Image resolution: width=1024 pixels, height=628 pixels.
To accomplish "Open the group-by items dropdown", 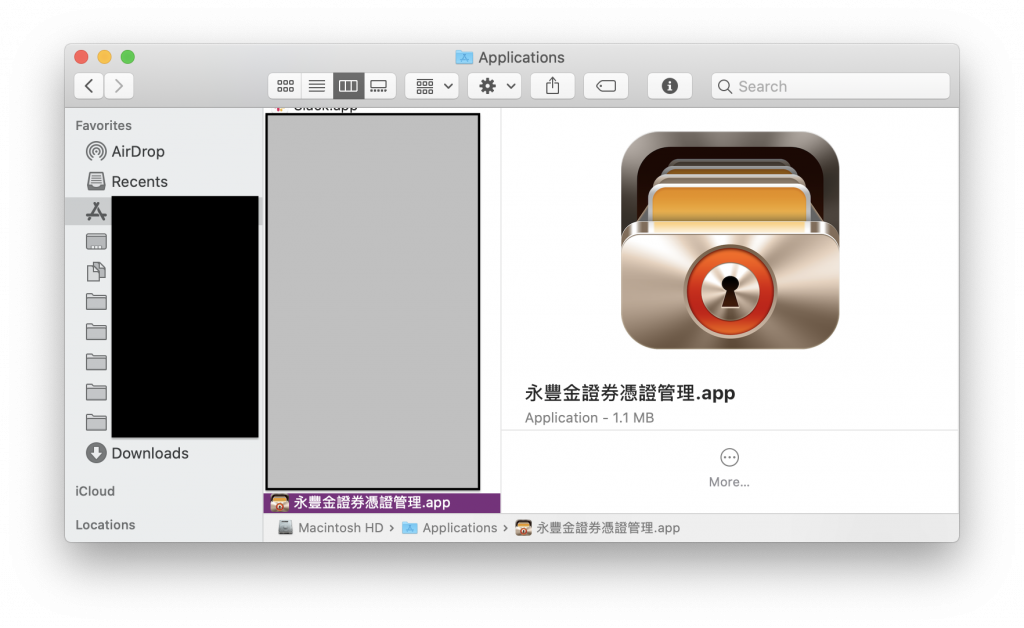I will tap(432, 86).
